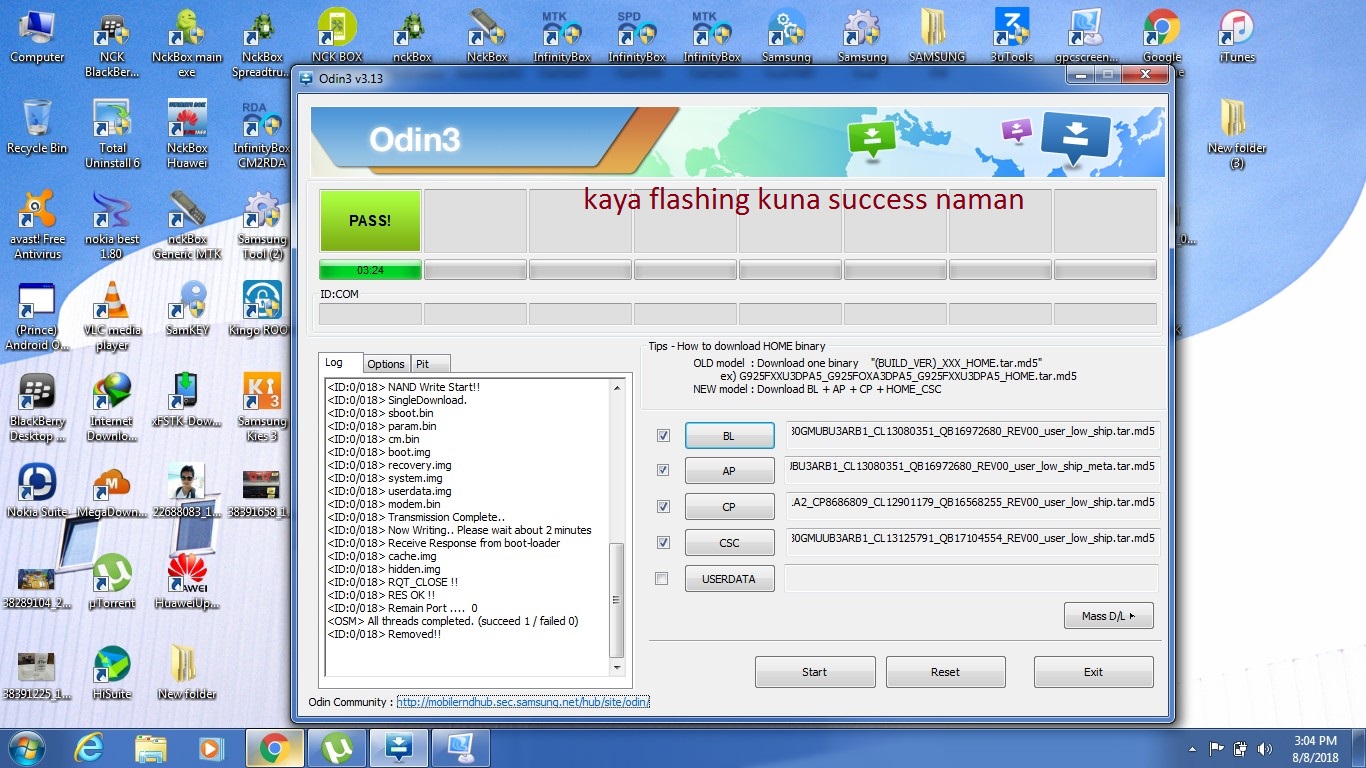The height and width of the screenshot is (768, 1366).
Task: Click the Start button in Odin
Action: (x=815, y=672)
